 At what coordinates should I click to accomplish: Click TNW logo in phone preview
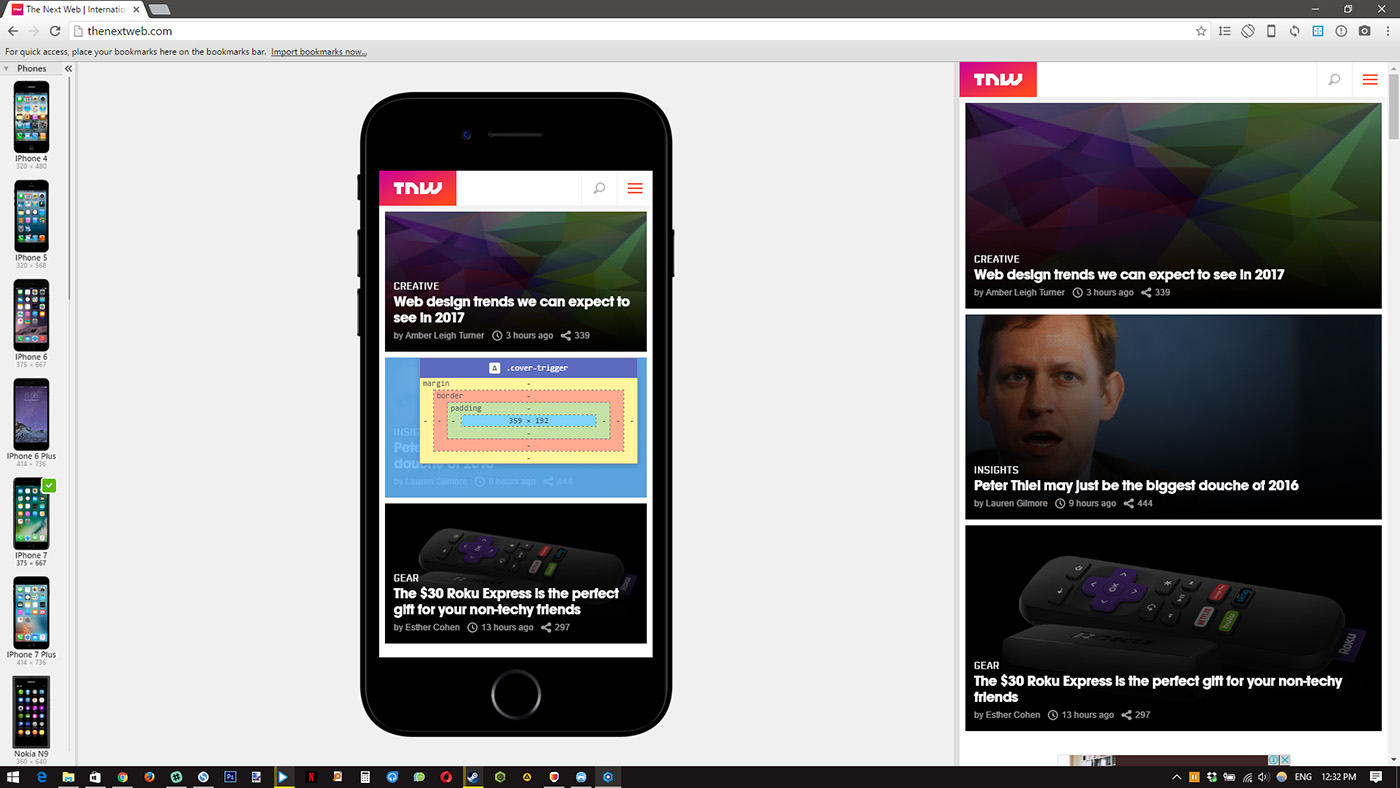point(418,188)
